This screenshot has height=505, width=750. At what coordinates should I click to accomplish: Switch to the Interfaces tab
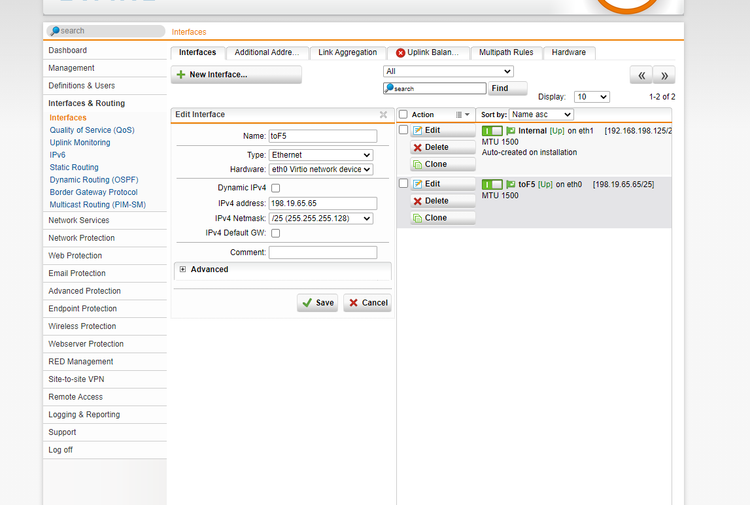click(x=198, y=53)
